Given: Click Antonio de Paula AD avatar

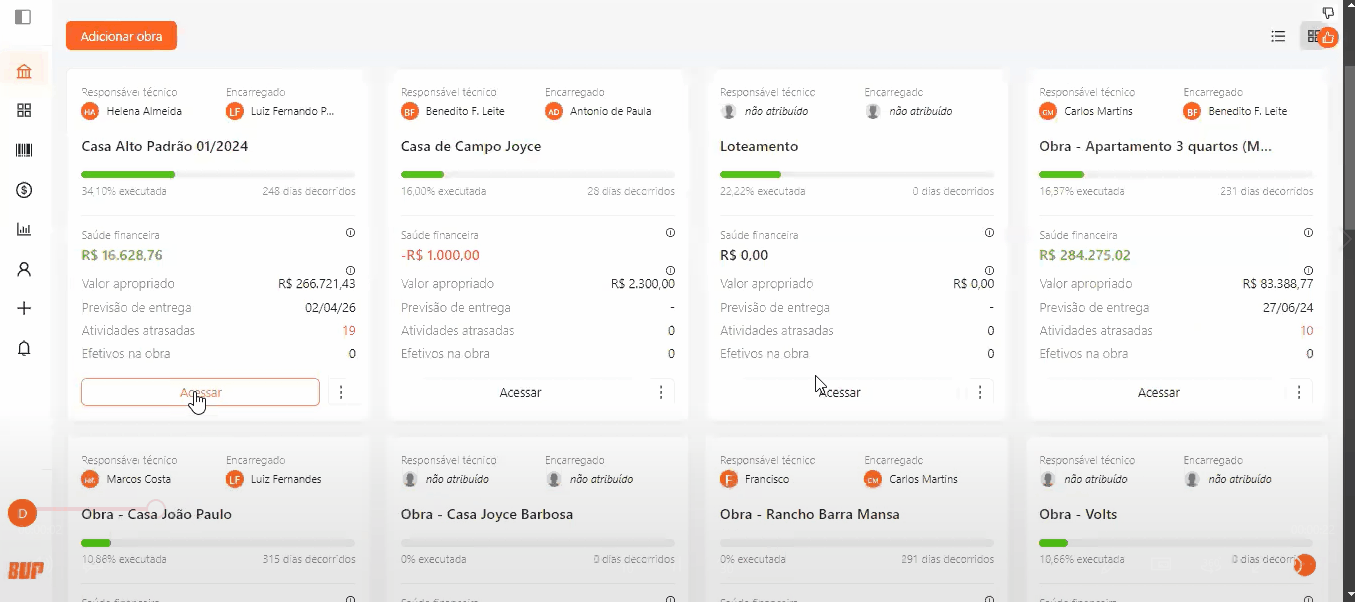Looking at the screenshot, I should [x=554, y=111].
